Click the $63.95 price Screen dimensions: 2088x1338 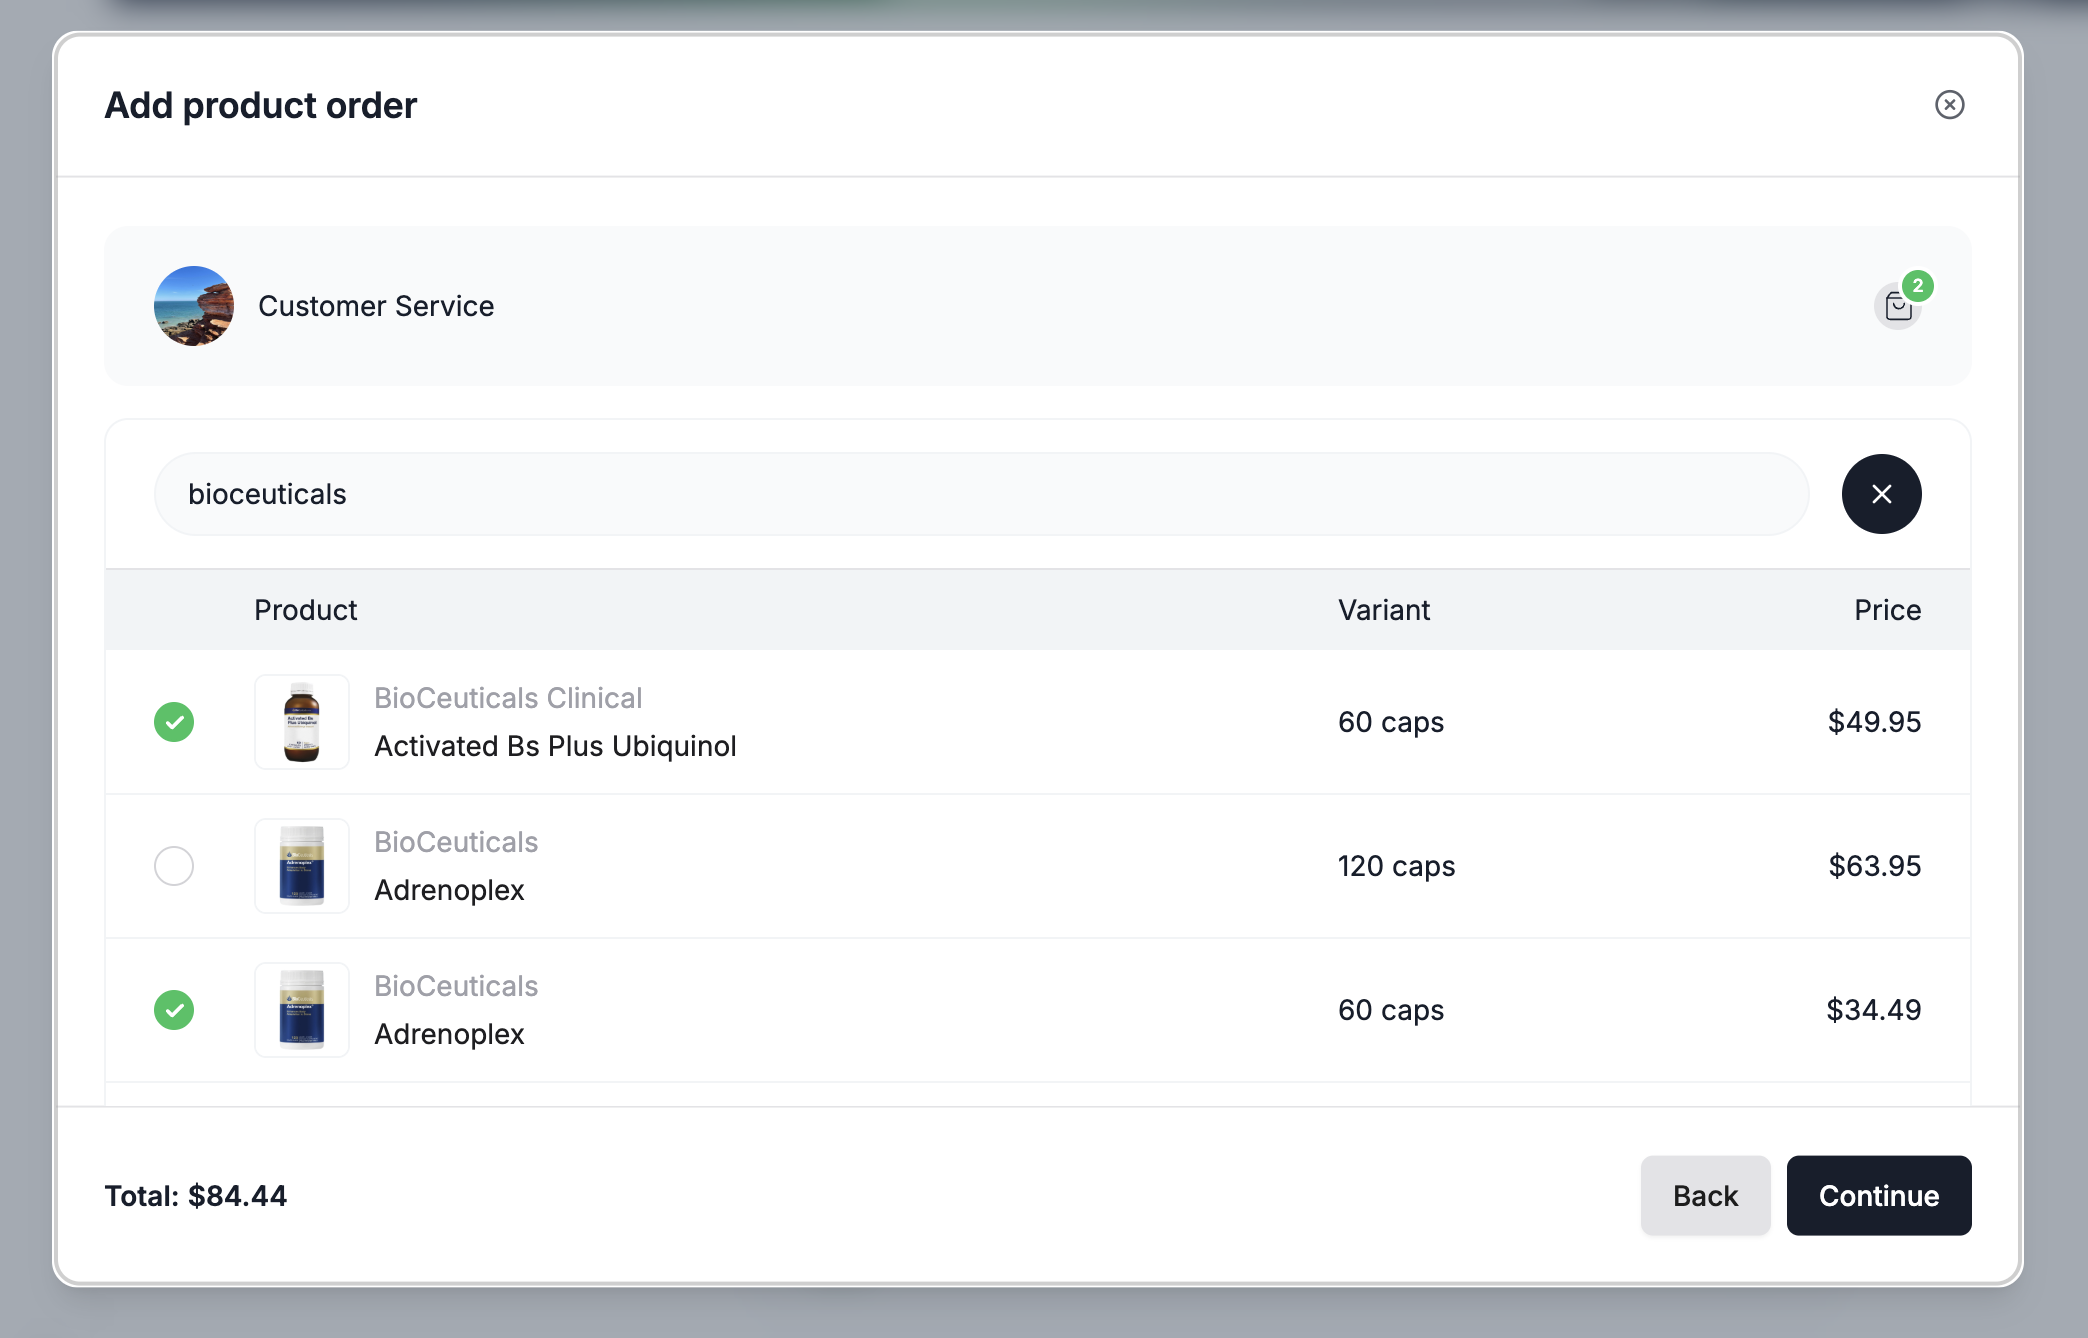pos(1874,866)
